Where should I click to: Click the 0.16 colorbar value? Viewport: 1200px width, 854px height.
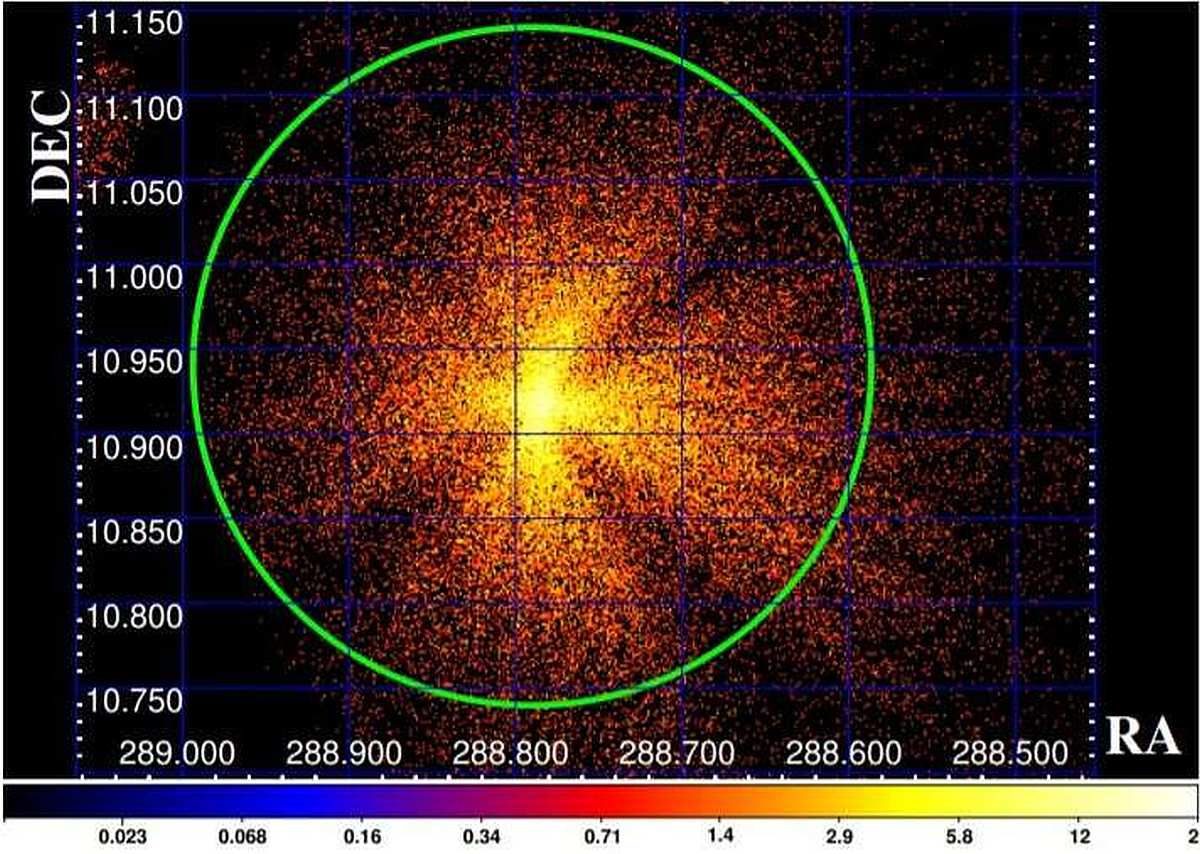tap(363, 836)
